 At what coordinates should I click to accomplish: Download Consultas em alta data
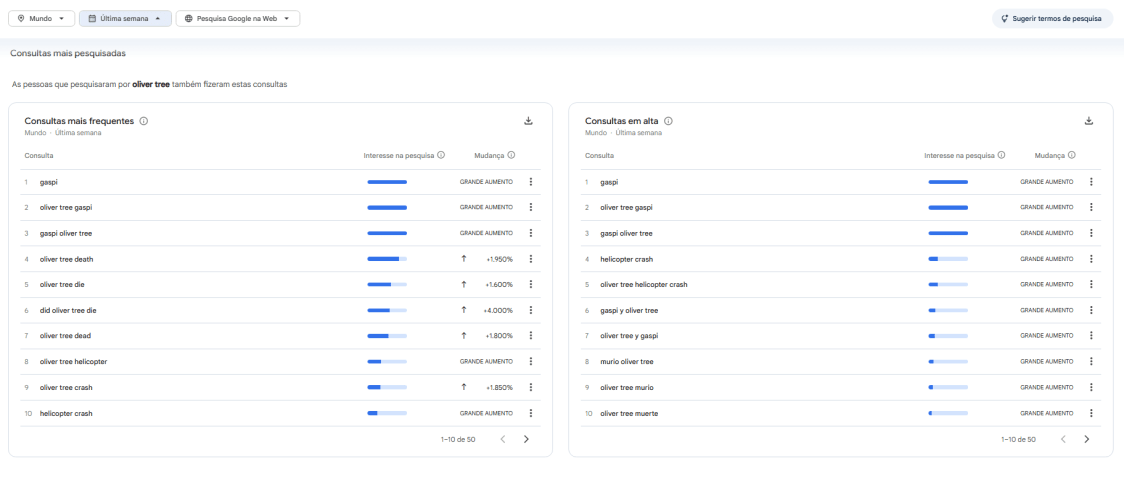pos(1089,121)
